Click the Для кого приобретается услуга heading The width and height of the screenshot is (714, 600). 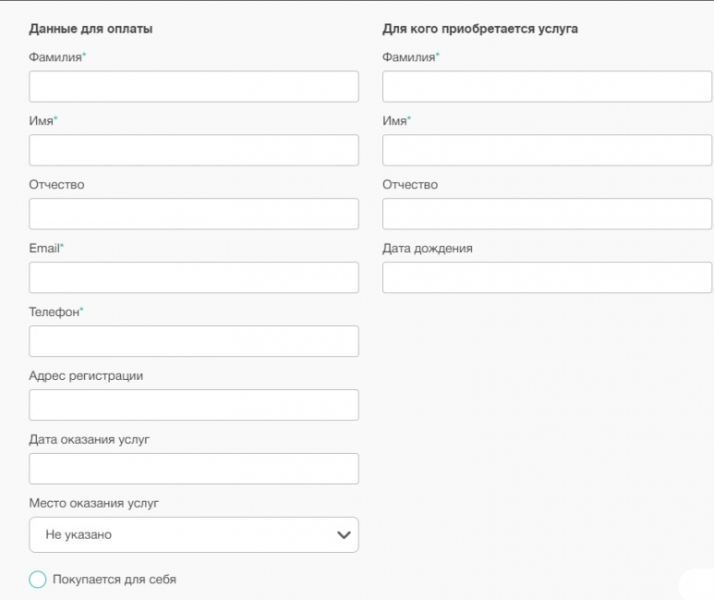coord(480,29)
